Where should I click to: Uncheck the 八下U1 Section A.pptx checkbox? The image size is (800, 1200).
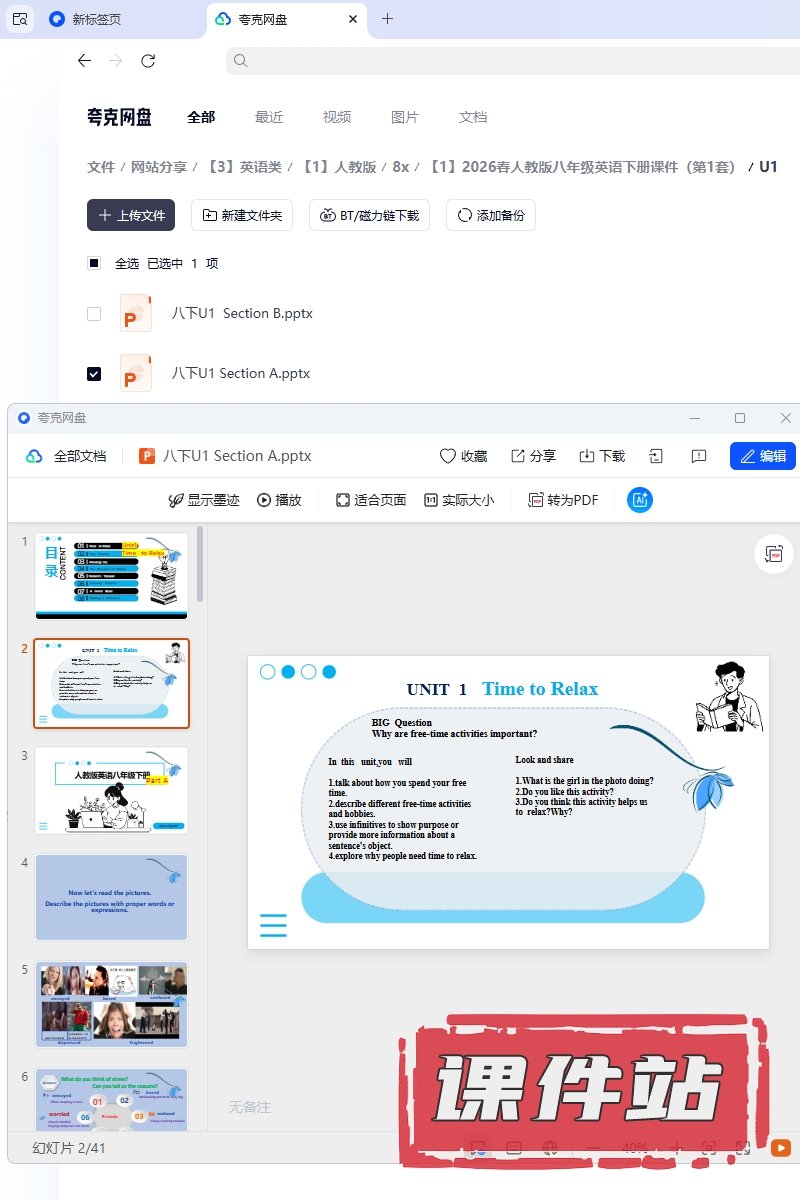click(94, 373)
